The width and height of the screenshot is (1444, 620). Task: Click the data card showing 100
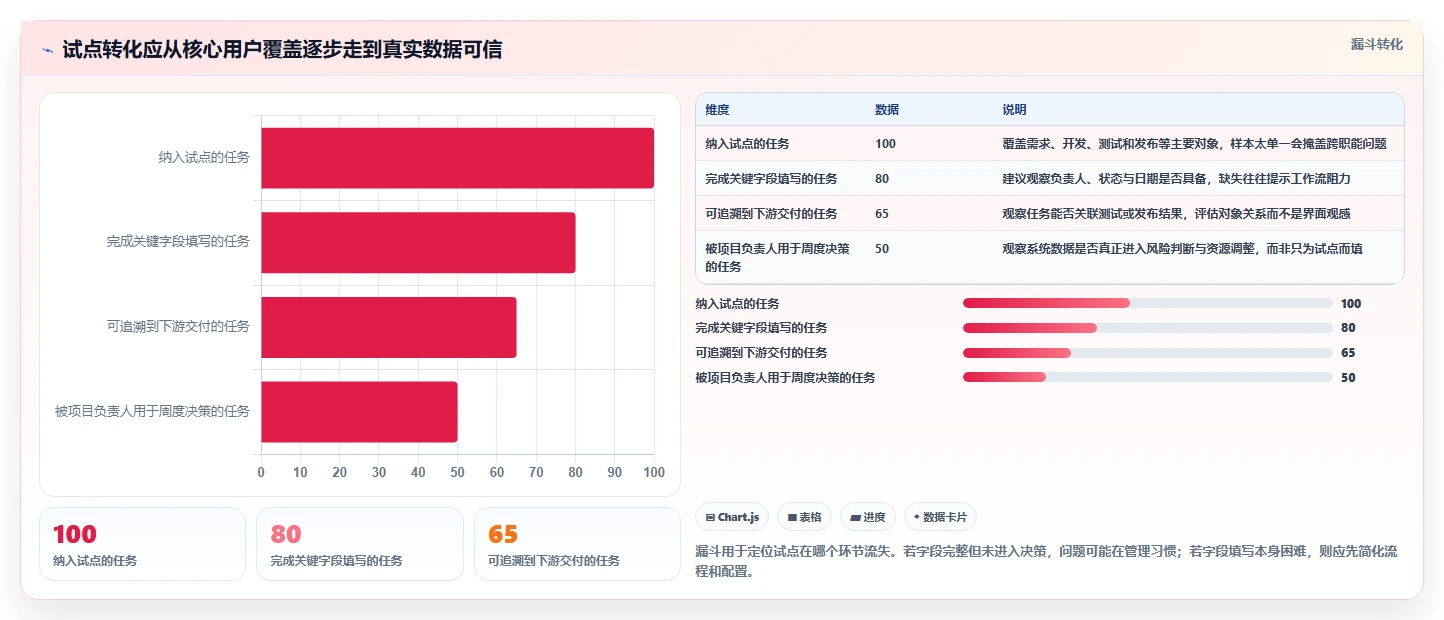point(142,544)
